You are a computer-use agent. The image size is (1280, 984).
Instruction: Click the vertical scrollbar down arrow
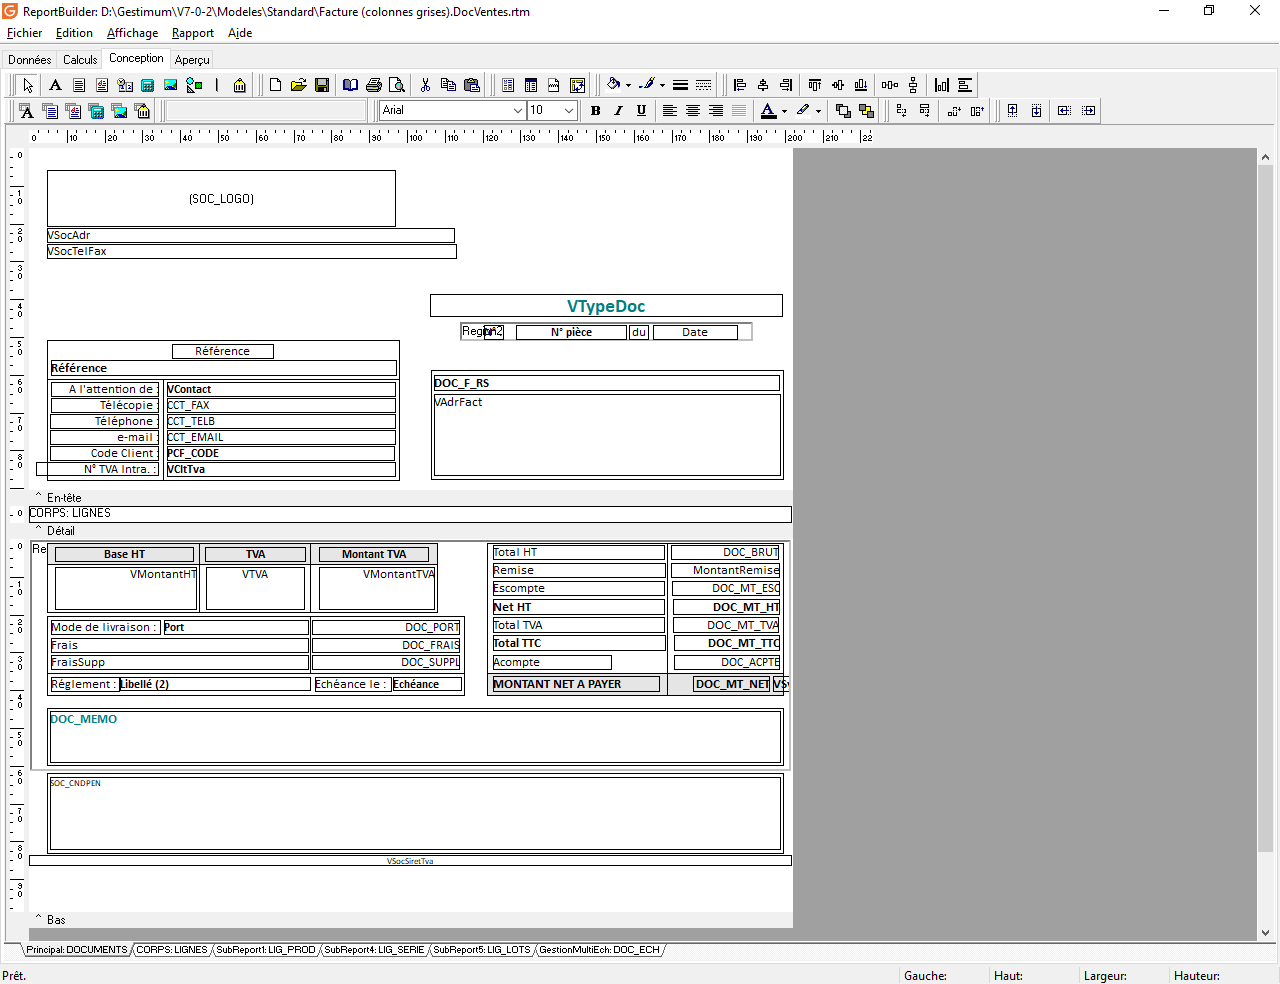[x=1265, y=933]
